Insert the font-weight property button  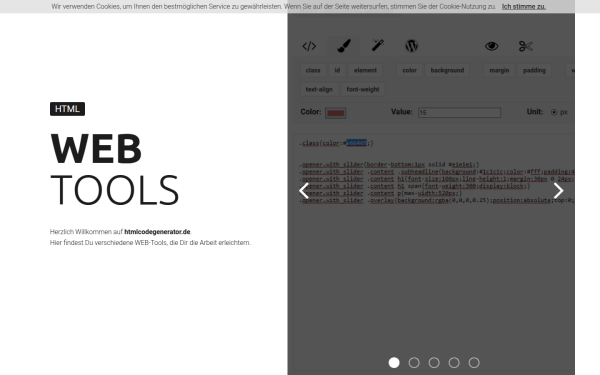click(363, 90)
